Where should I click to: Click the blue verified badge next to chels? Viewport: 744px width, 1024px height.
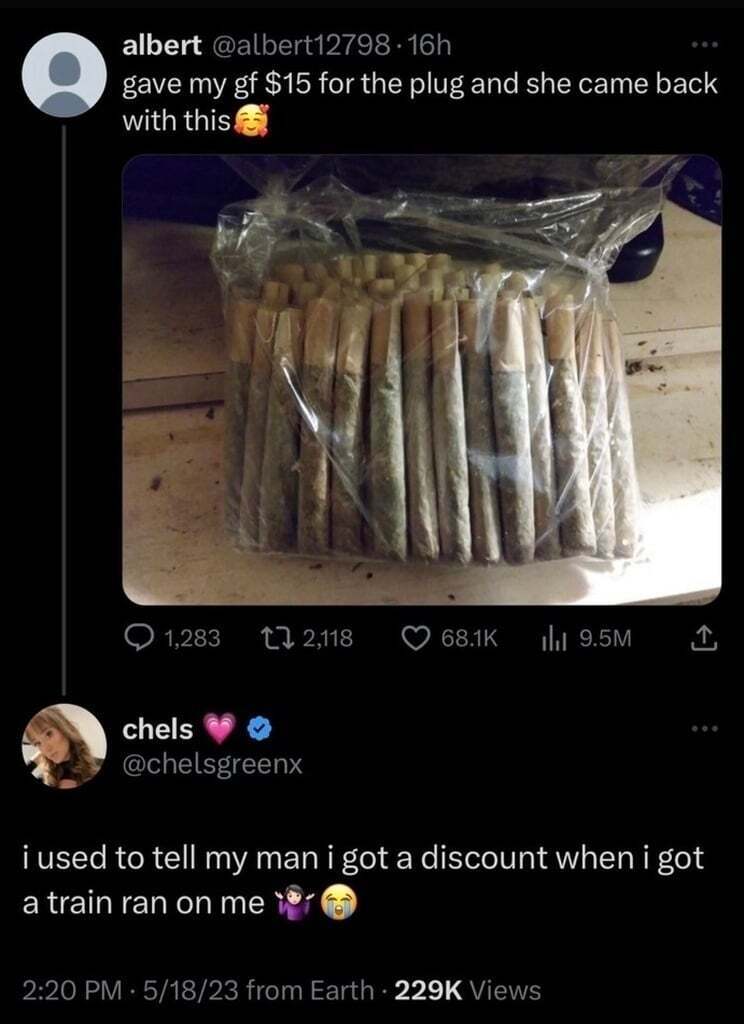click(x=260, y=729)
